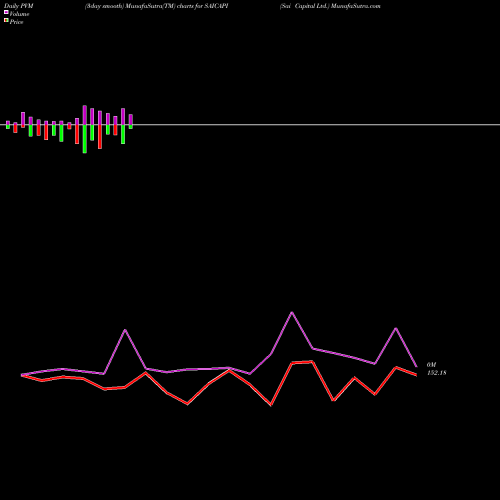The image size is (500, 500).
Task: Click the Volume legend color swatch
Action: tap(6, 12)
